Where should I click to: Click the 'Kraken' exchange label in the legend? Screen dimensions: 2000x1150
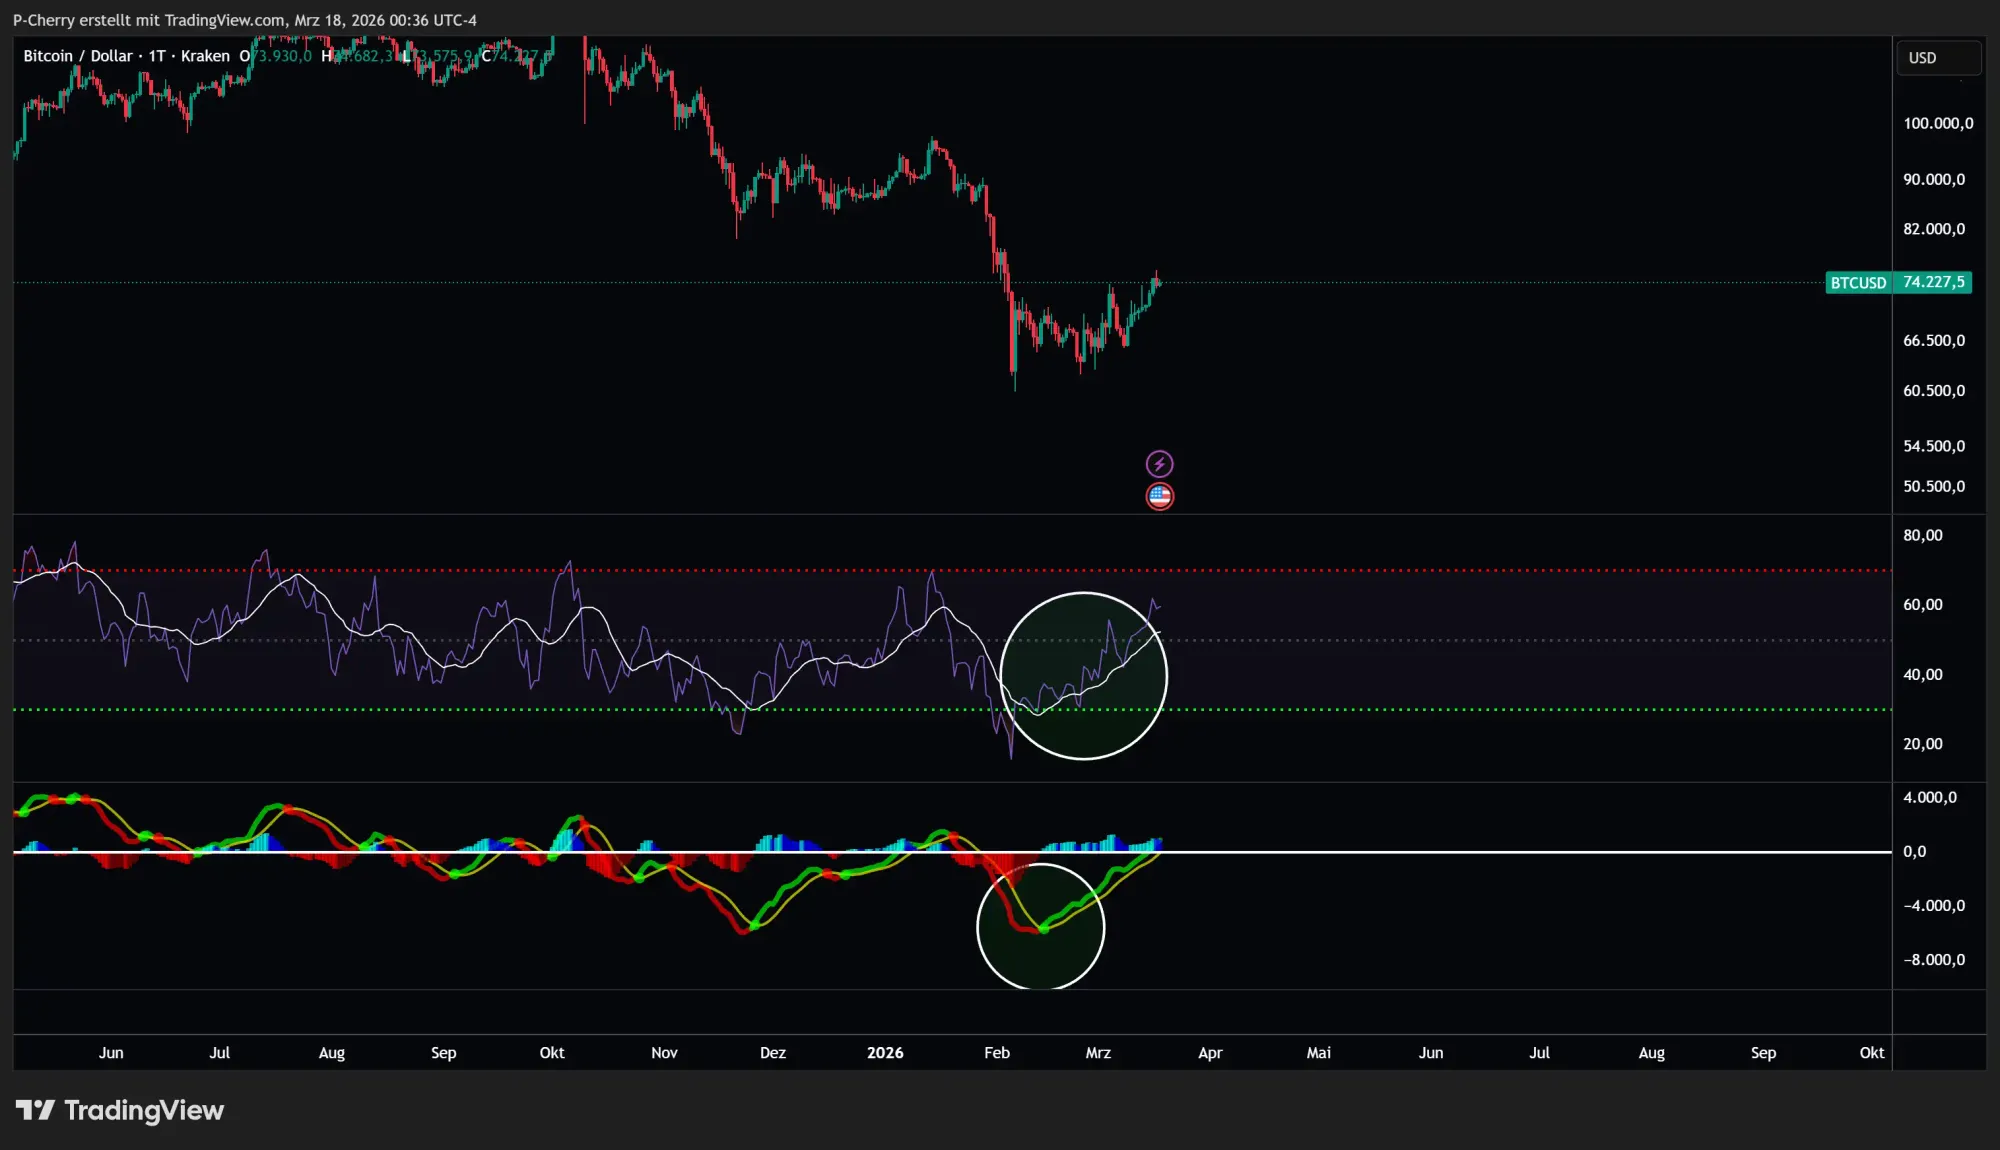point(205,56)
